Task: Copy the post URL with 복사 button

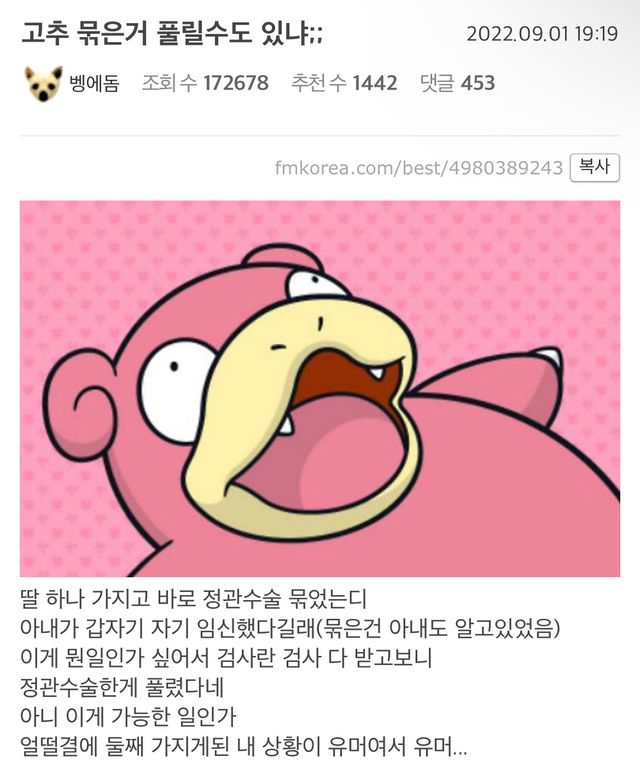Action: pyautogui.click(x=595, y=168)
